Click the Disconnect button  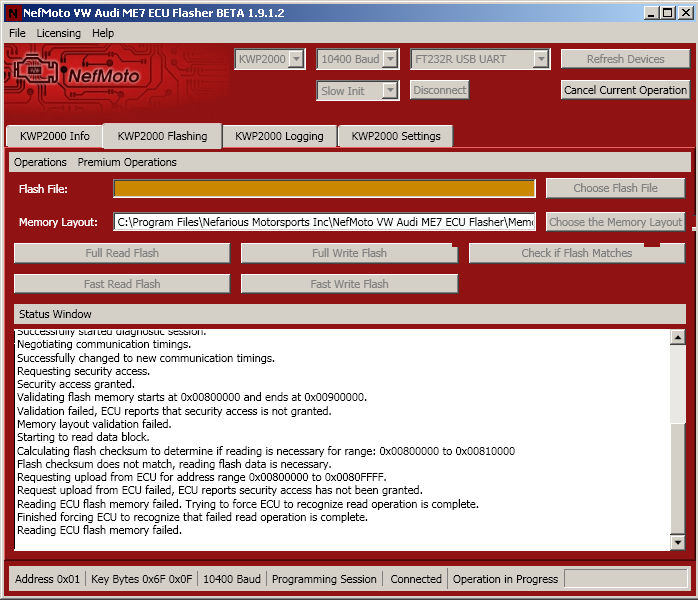tap(439, 90)
